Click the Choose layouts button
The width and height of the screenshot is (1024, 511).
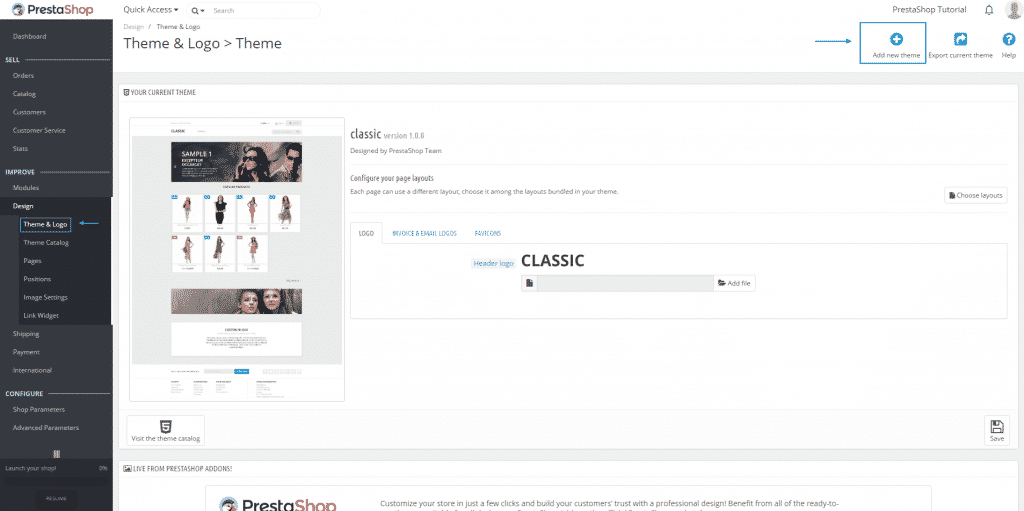pos(976,195)
